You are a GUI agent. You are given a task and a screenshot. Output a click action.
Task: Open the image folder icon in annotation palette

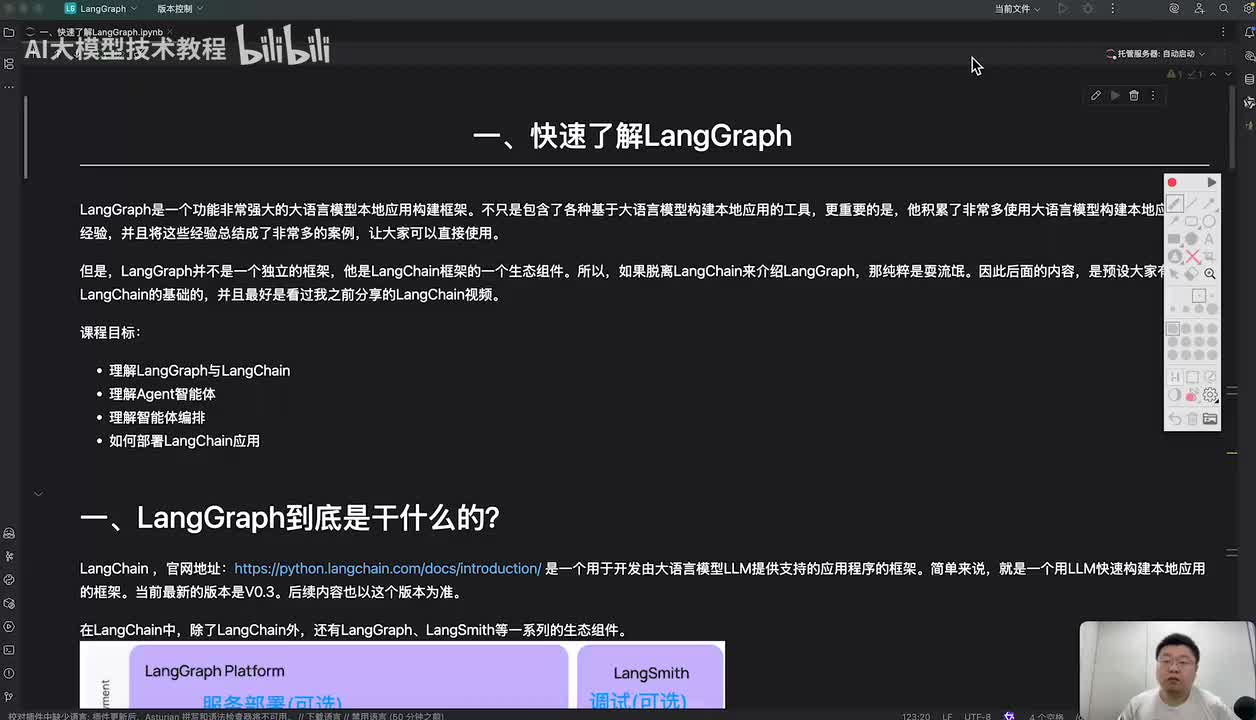point(1210,419)
